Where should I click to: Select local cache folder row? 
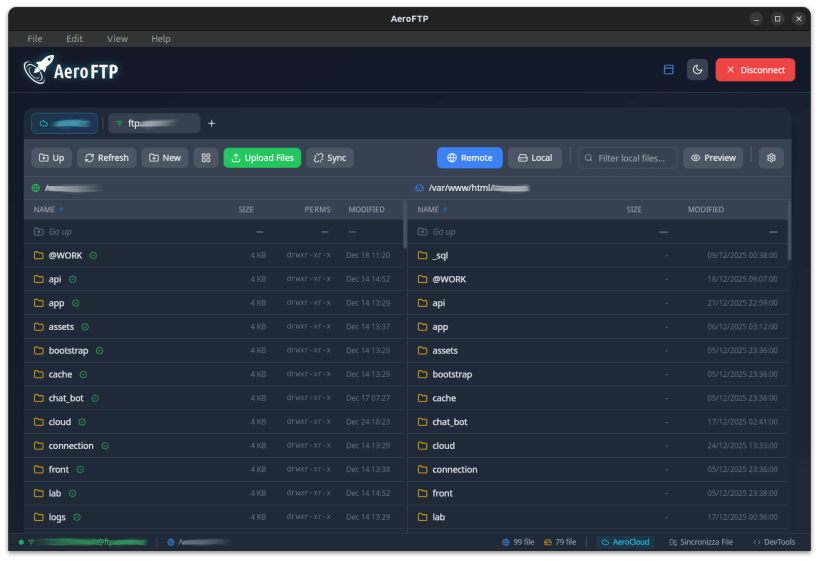598,398
